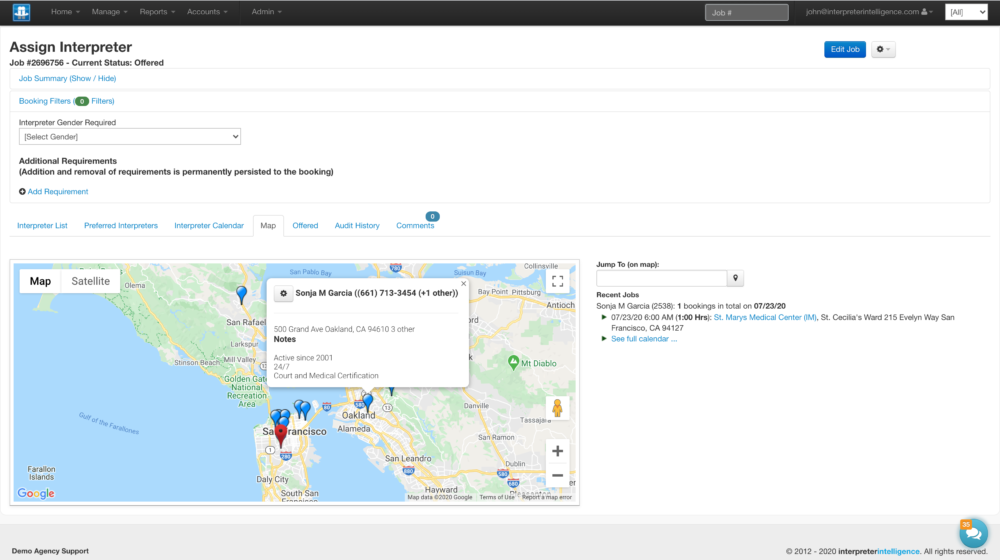The width and height of the screenshot is (1000, 560).
Task: Click the red job location marker
Action: click(281, 435)
